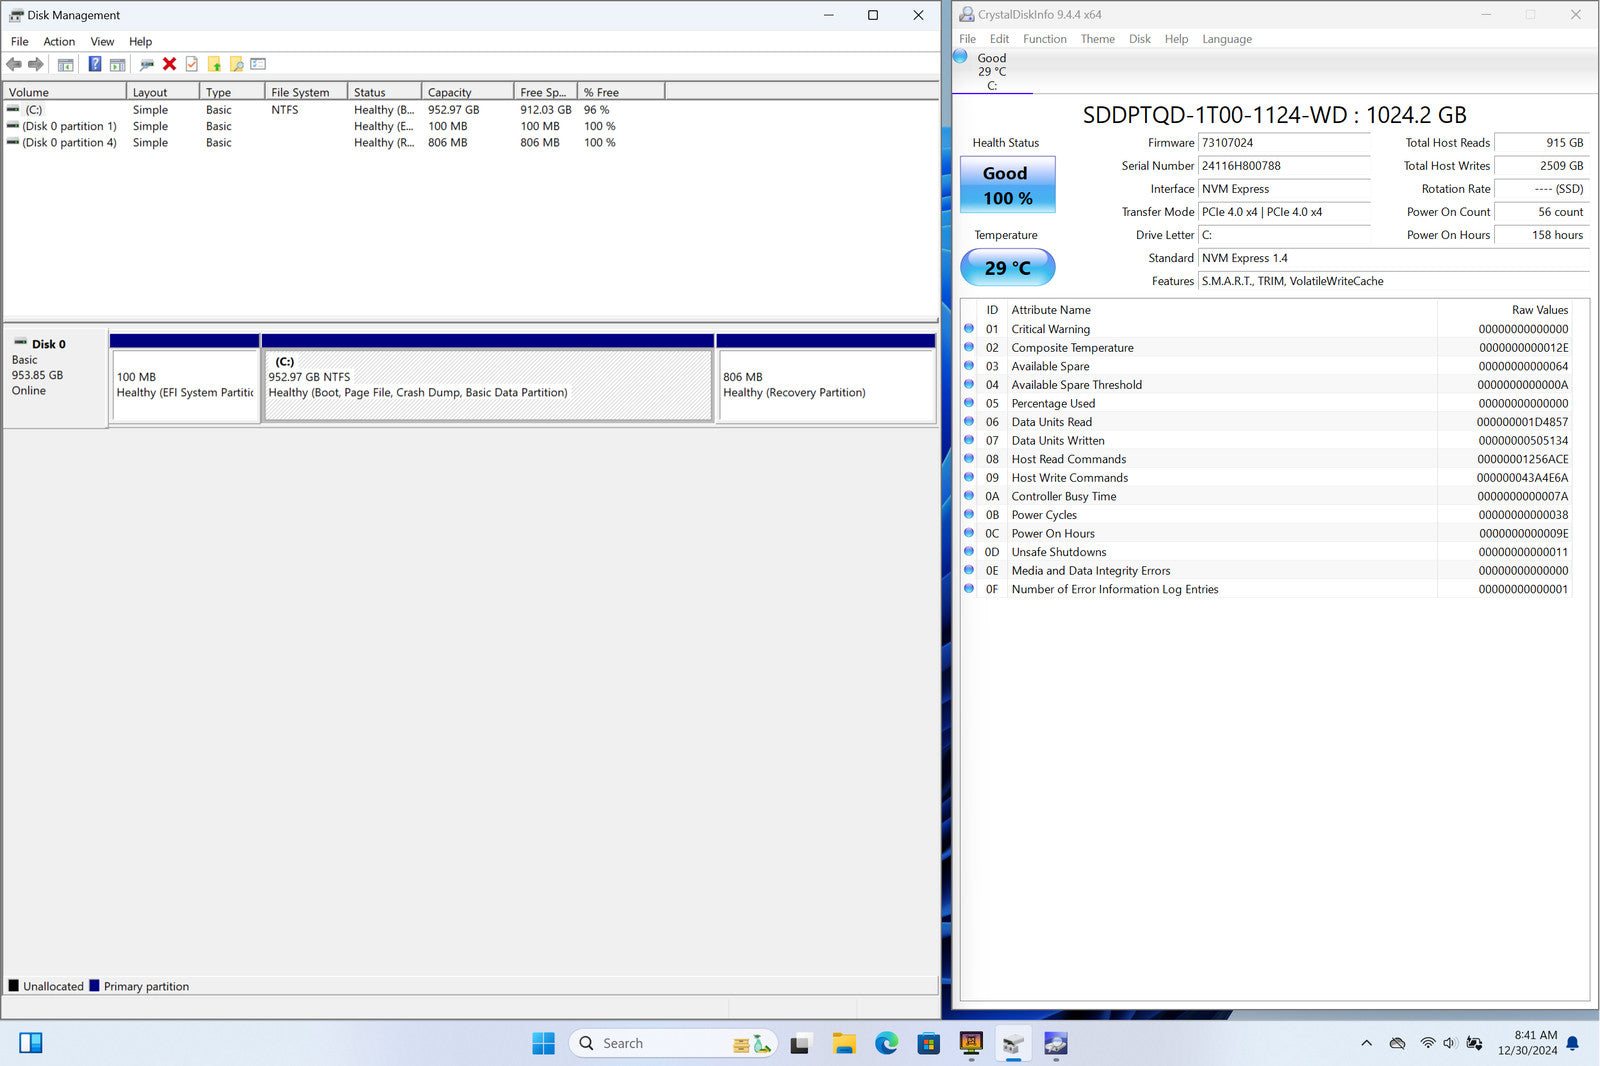Viewport: 1600px width, 1066px height.
Task: Click the Show/Hide Console Tree icon
Action: (65, 64)
